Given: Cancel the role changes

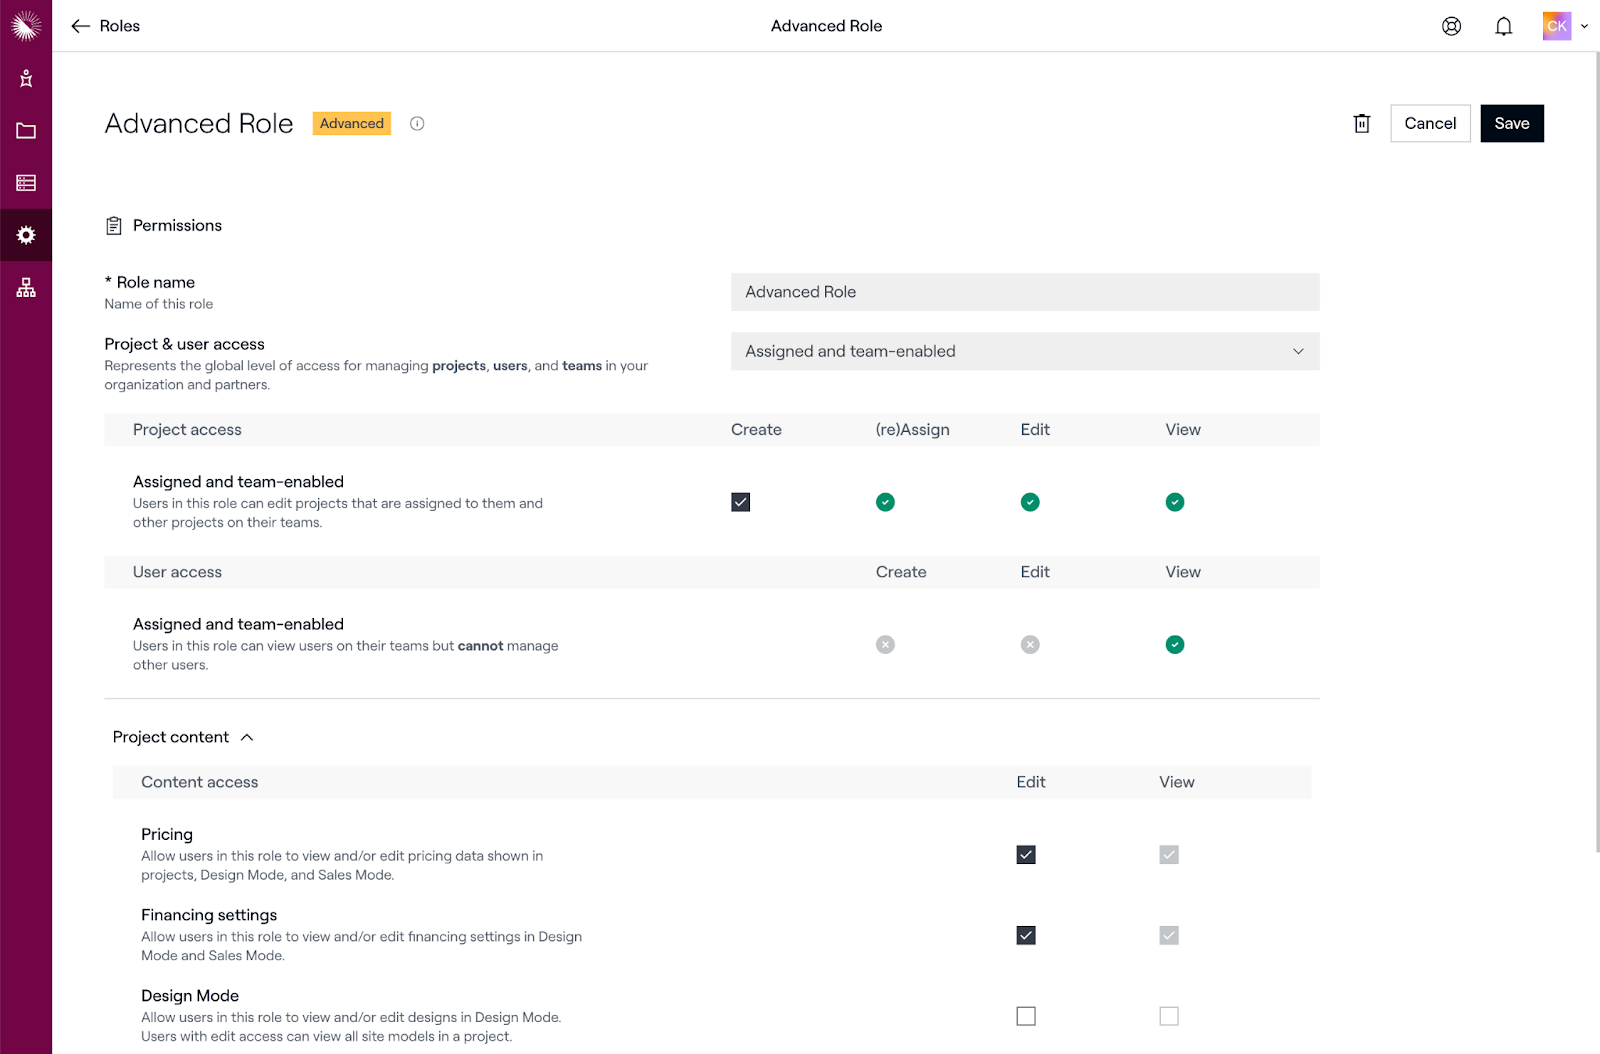Looking at the screenshot, I should point(1430,123).
